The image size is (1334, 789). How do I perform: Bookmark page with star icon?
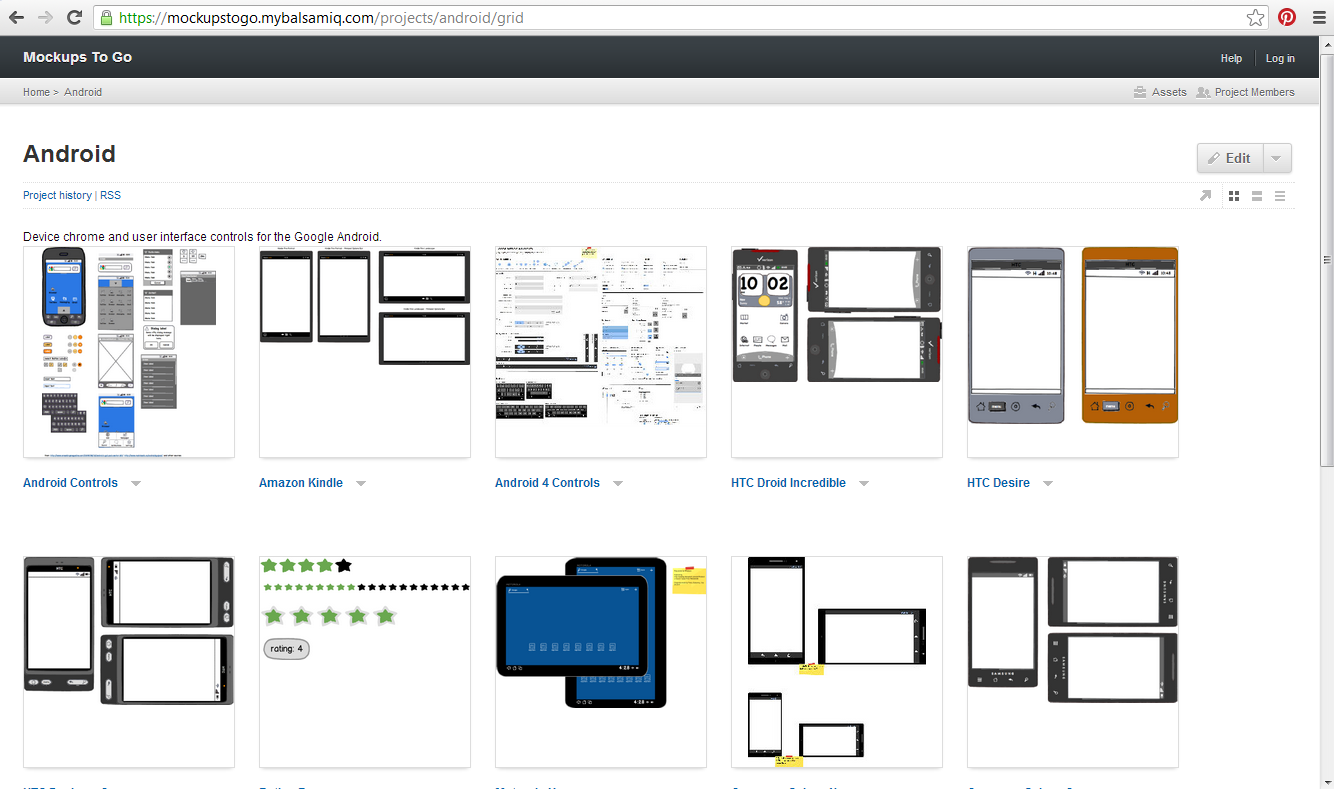1256,17
